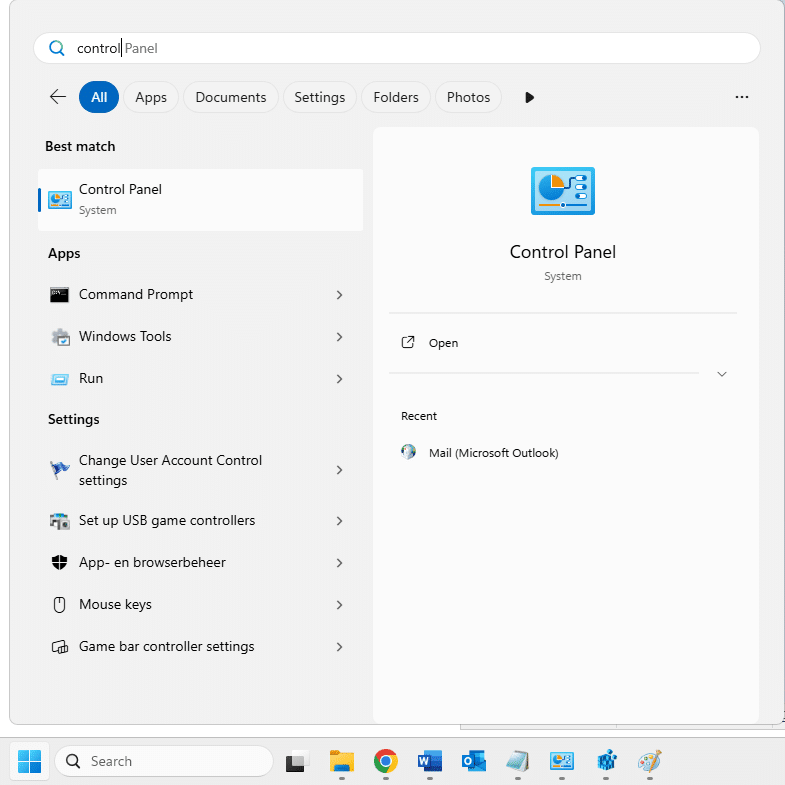
Task: Click the taskbar Search box
Action: pyautogui.click(x=164, y=761)
